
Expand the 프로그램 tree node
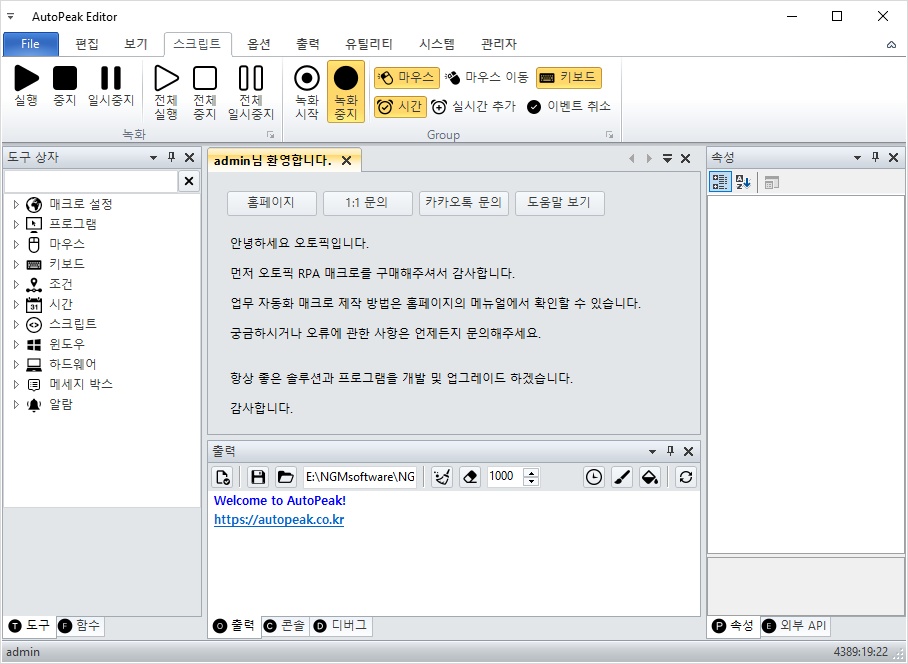click(x=16, y=224)
